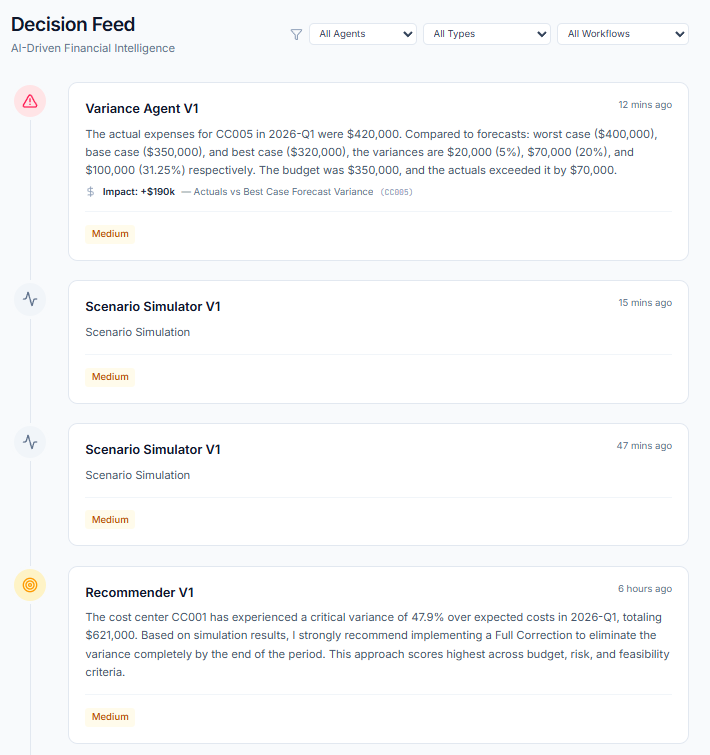Click the 47 mins ago timestamp
This screenshot has height=755, width=710.
(x=644, y=446)
